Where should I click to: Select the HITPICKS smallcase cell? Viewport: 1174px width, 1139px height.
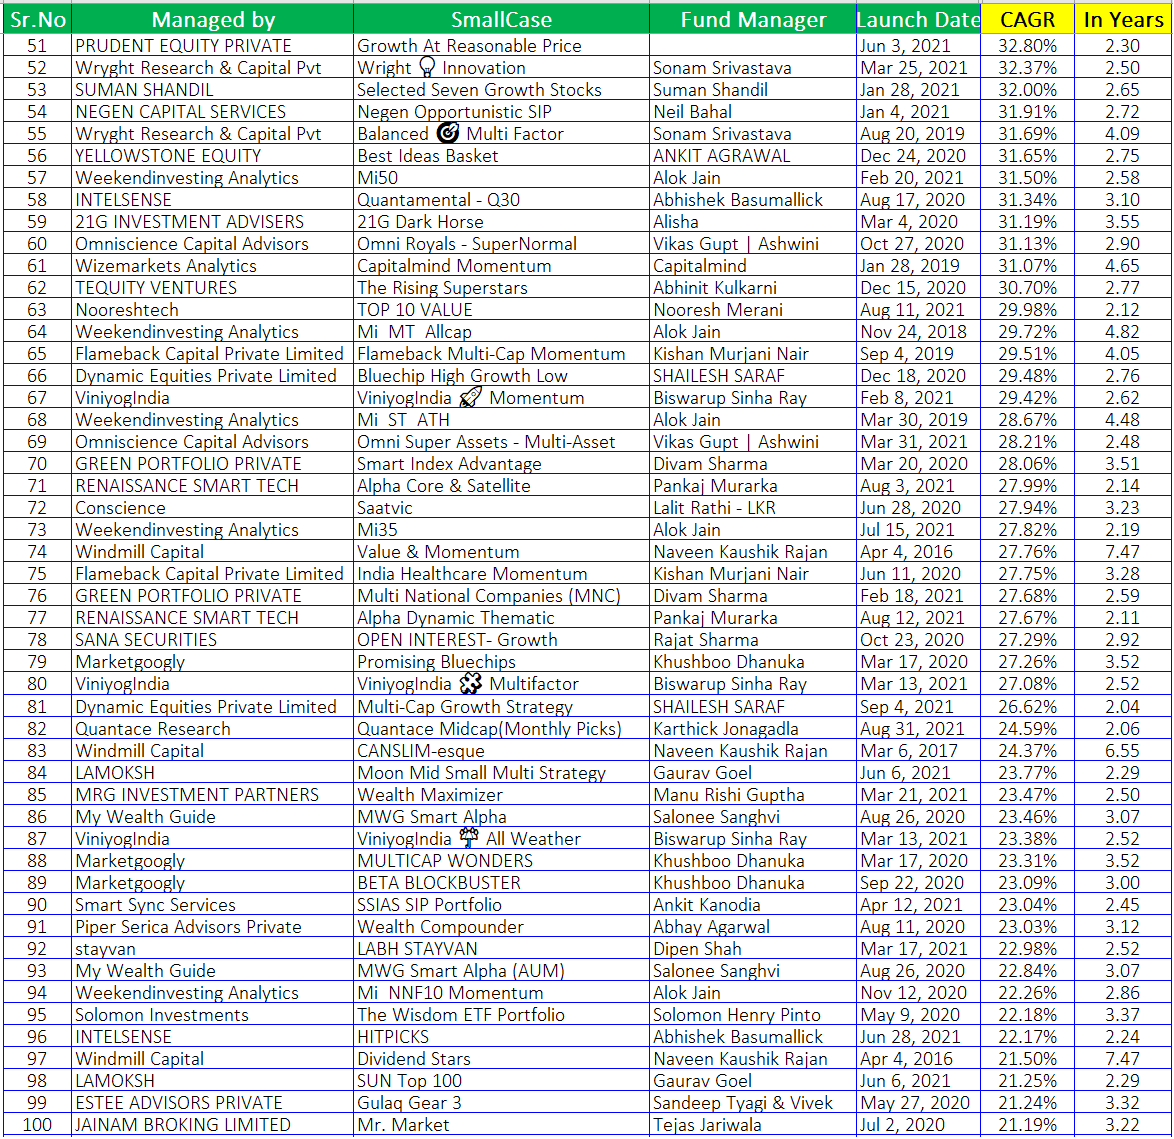(x=501, y=1036)
